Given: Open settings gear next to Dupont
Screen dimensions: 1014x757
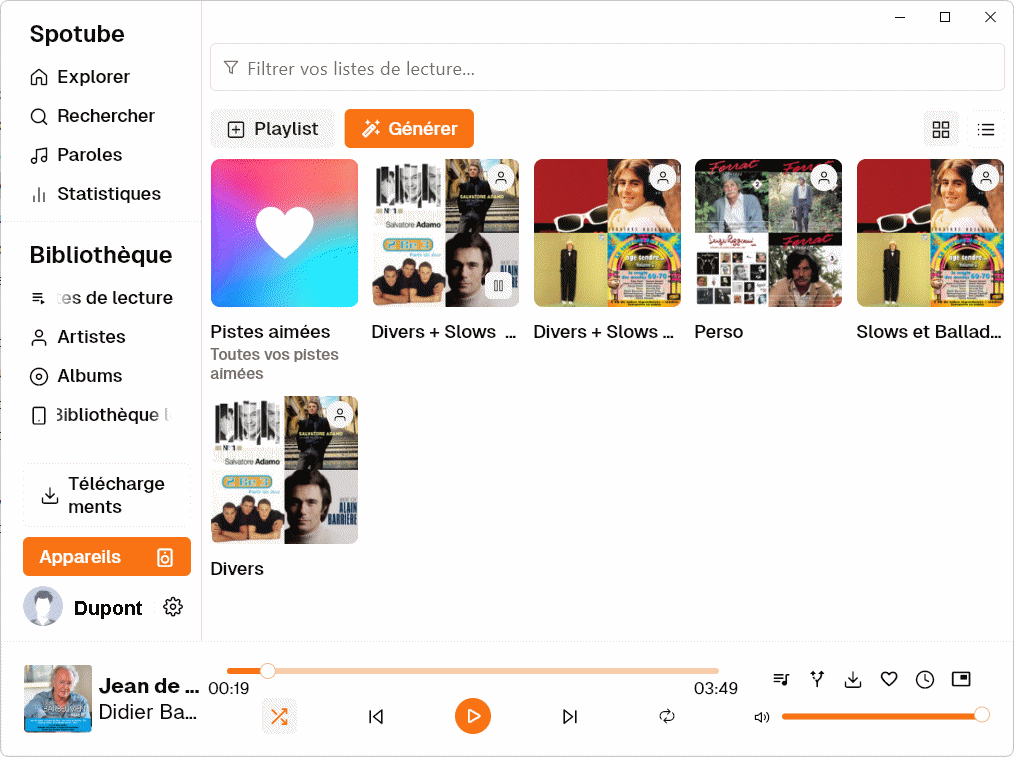Looking at the screenshot, I should (x=173, y=607).
